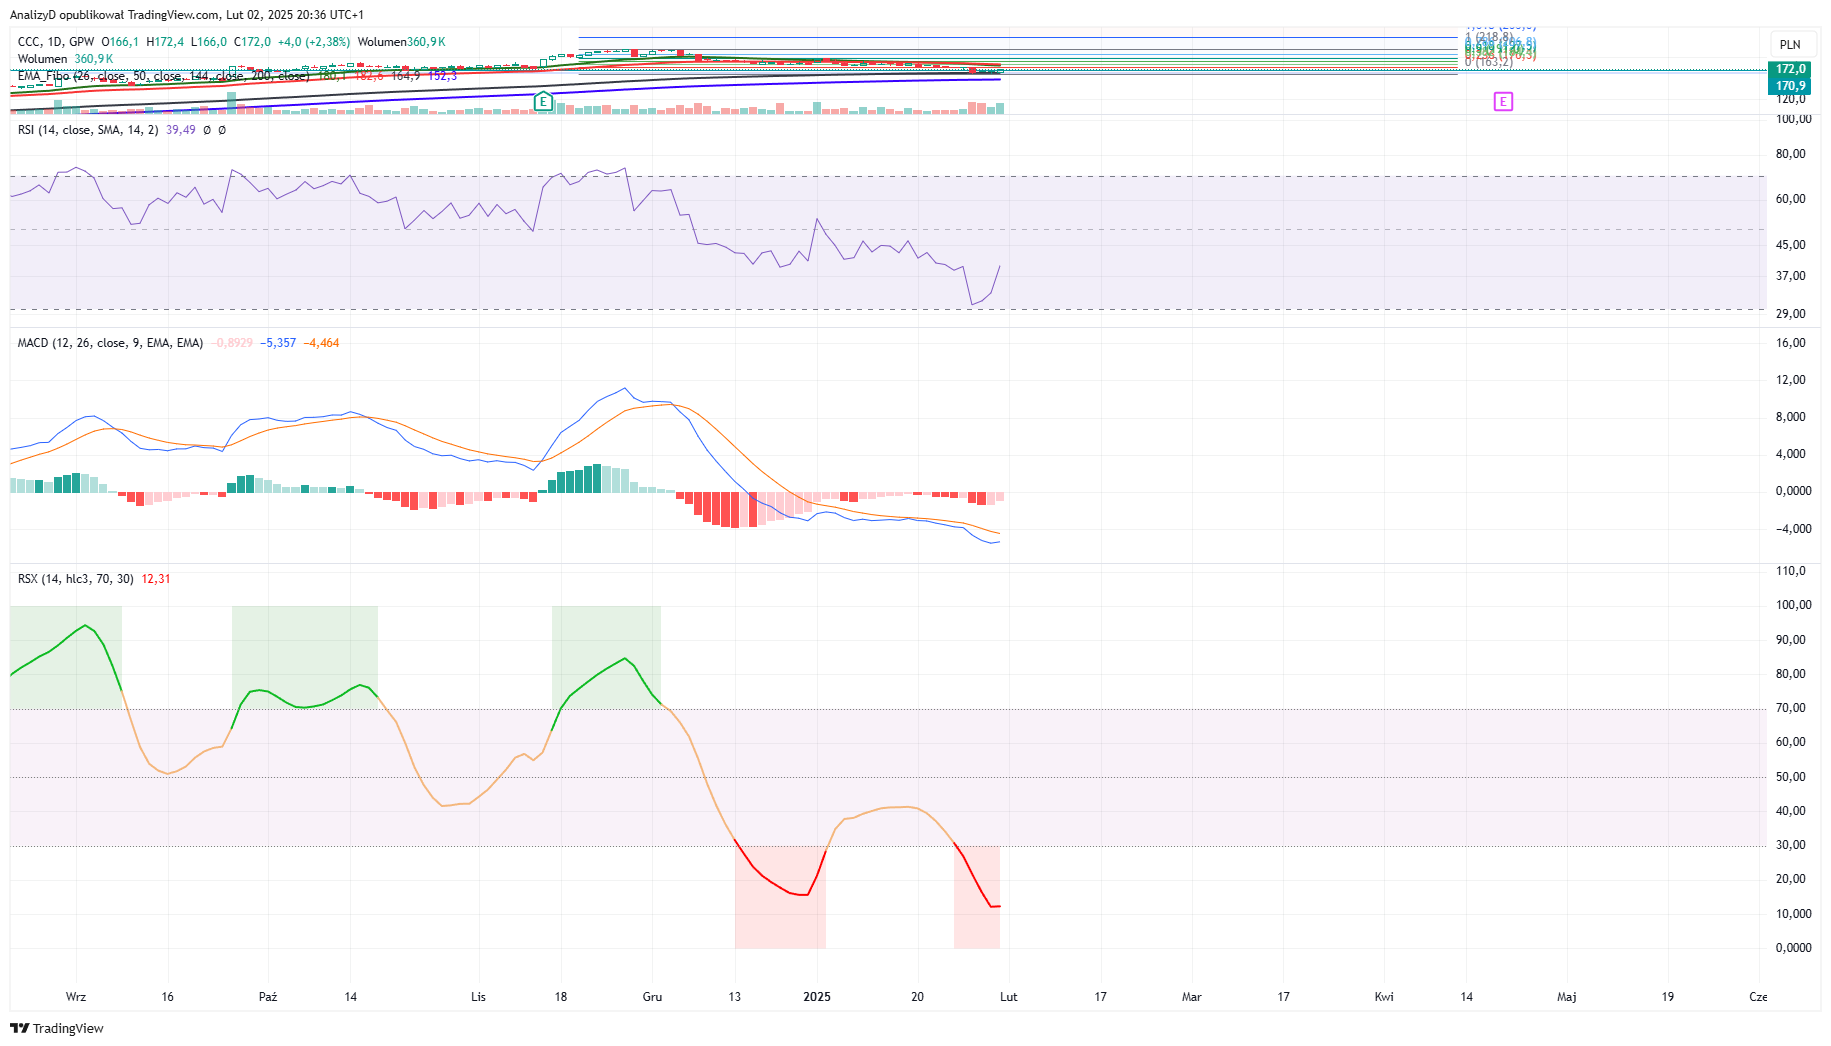Click the Wolumen 360,9K indicator legend
This screenshot has width=1831, height=1046.
pos(65,59)
